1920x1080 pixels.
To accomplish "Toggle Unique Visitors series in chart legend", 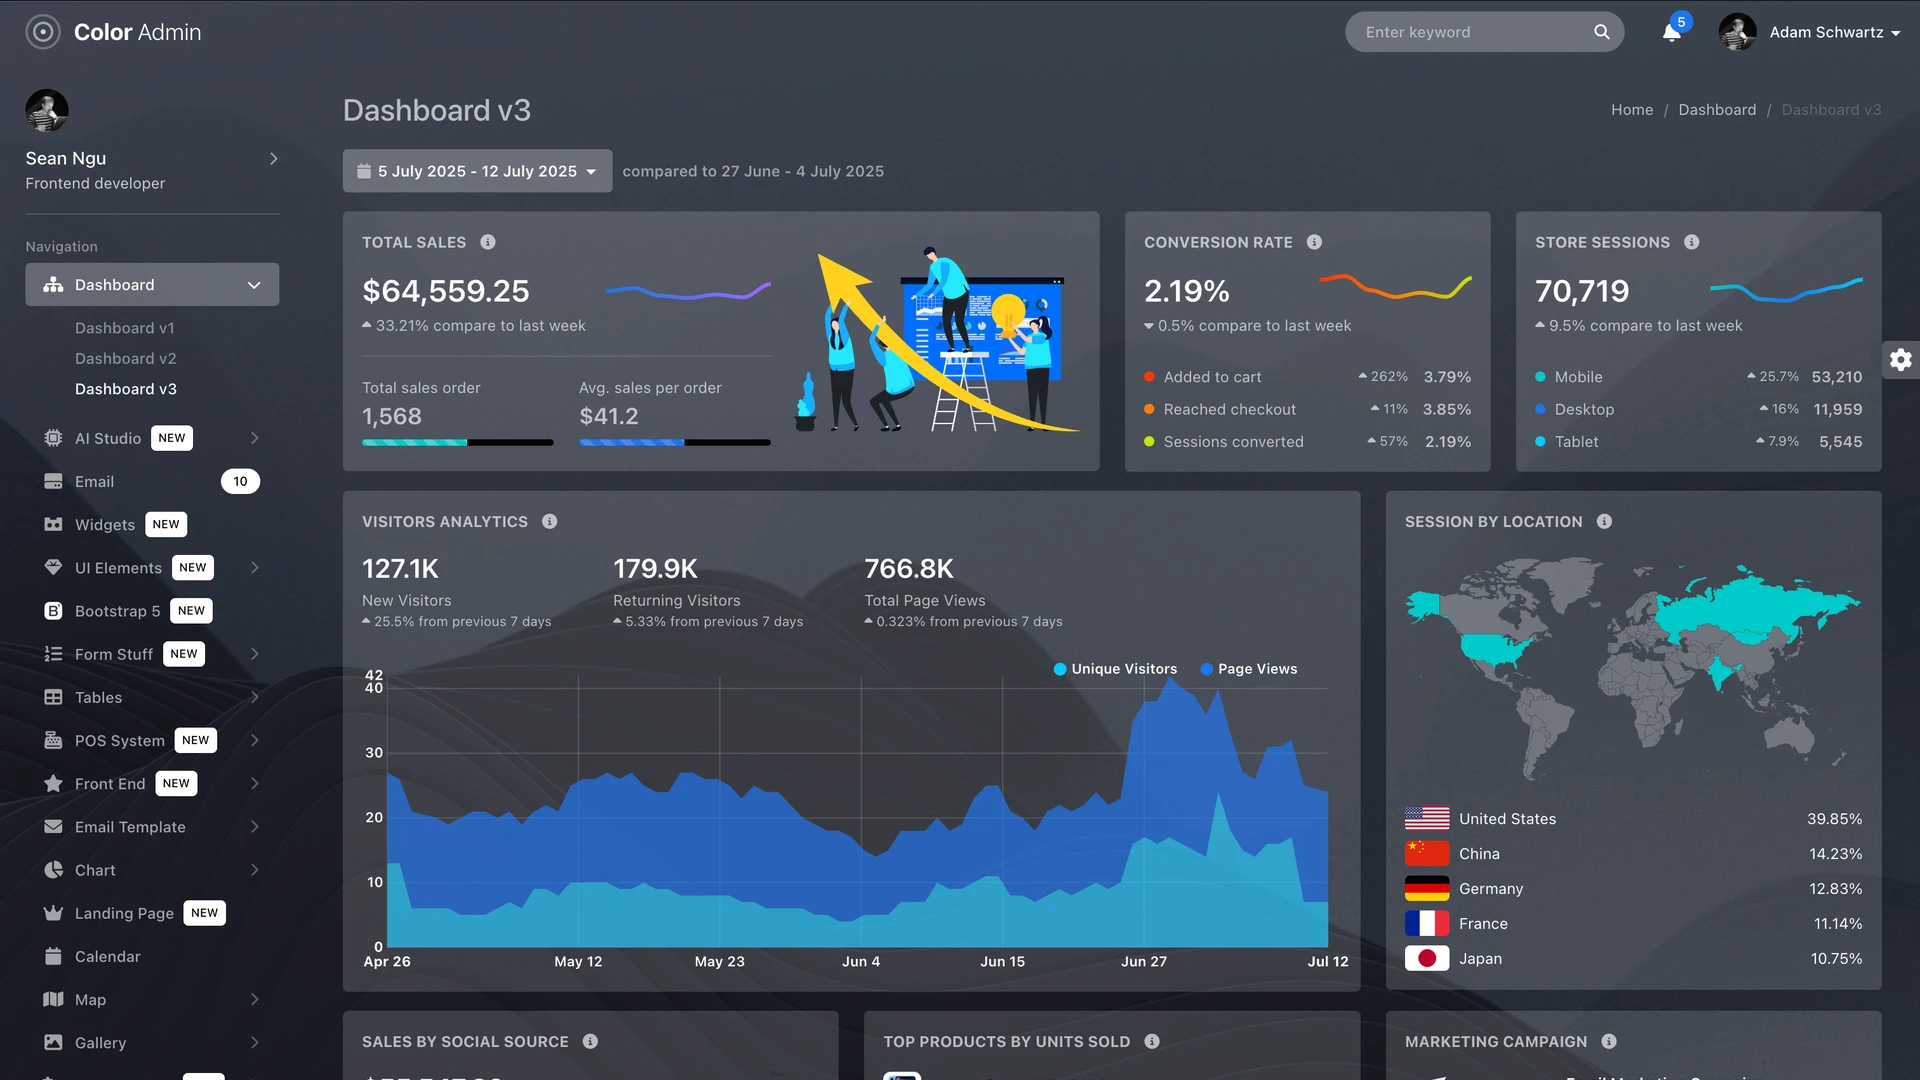I will click(x=1115, y=669).
